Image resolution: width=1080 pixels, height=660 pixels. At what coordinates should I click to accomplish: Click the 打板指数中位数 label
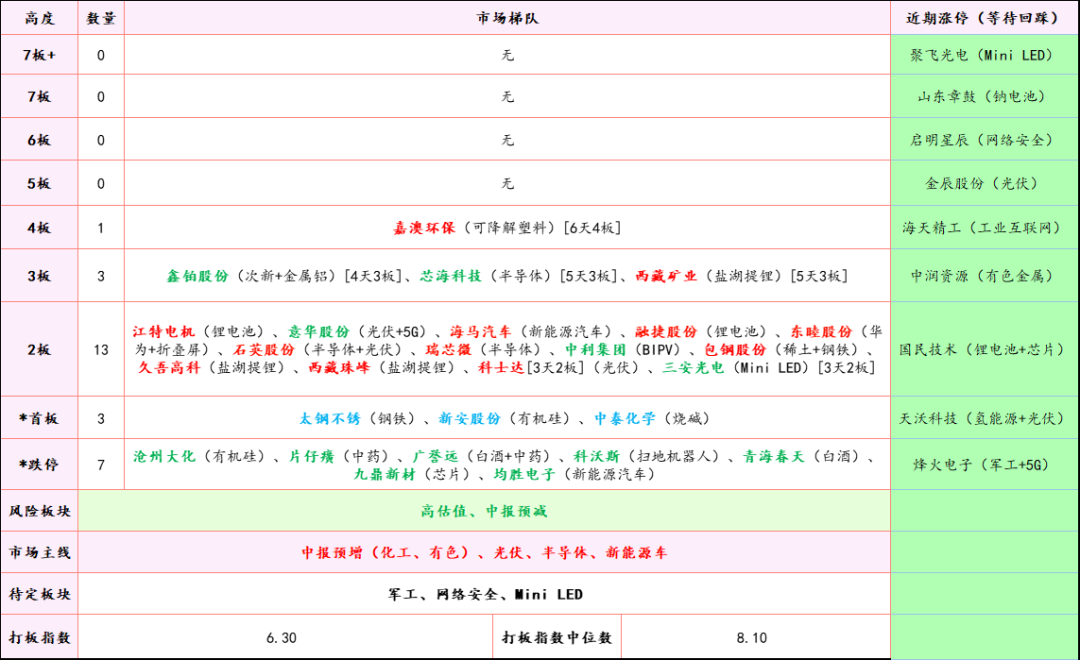click(557, 637)
